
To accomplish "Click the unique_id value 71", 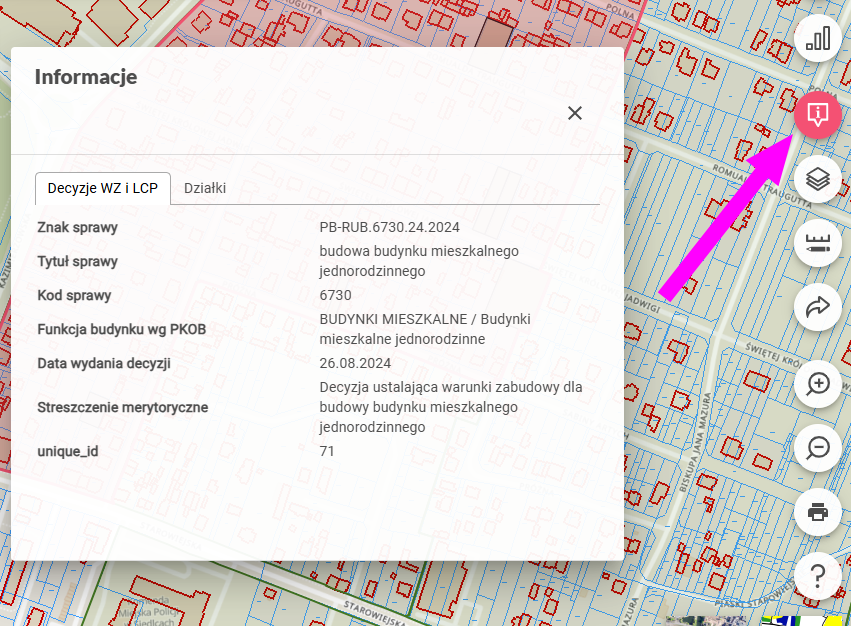I will point(327,451).
